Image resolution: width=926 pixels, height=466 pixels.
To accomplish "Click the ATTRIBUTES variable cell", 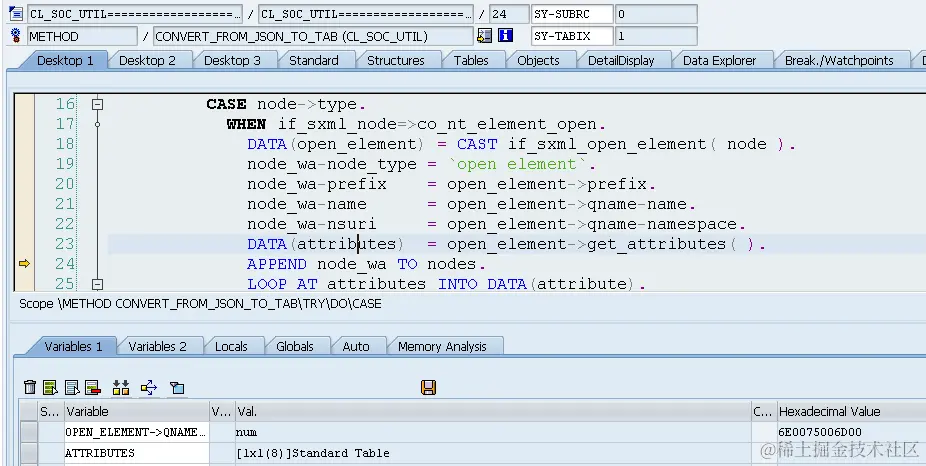I will tap(136, 453).
